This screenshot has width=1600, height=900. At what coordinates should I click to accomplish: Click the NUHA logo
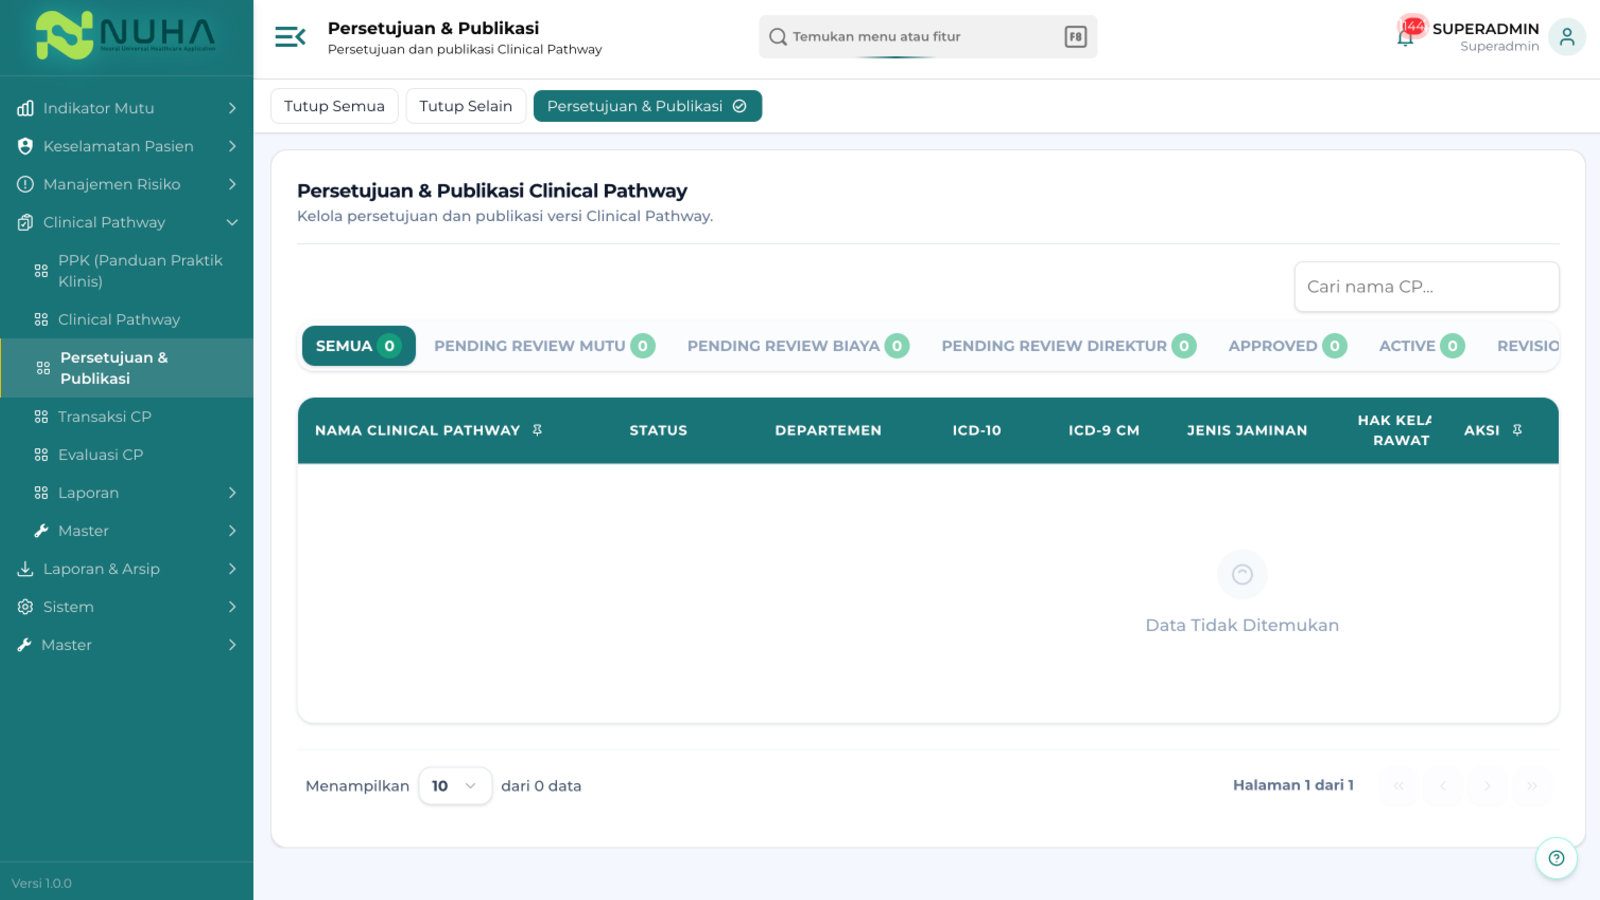click(126, 36)
